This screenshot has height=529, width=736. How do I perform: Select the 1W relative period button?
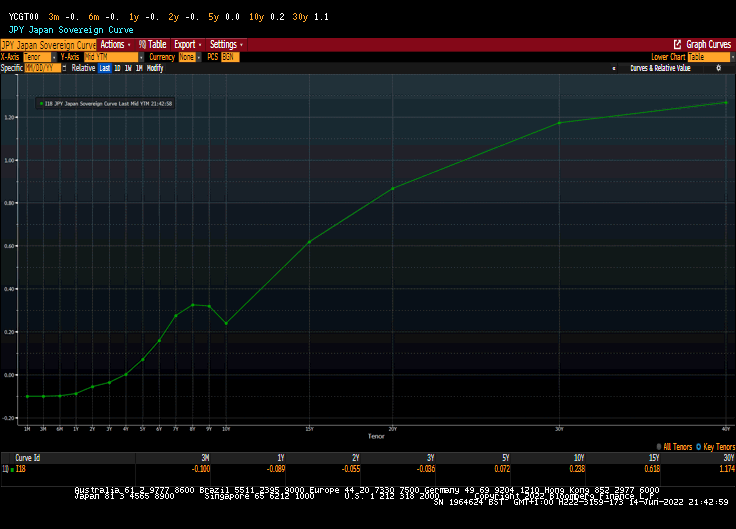click(128, 68)
